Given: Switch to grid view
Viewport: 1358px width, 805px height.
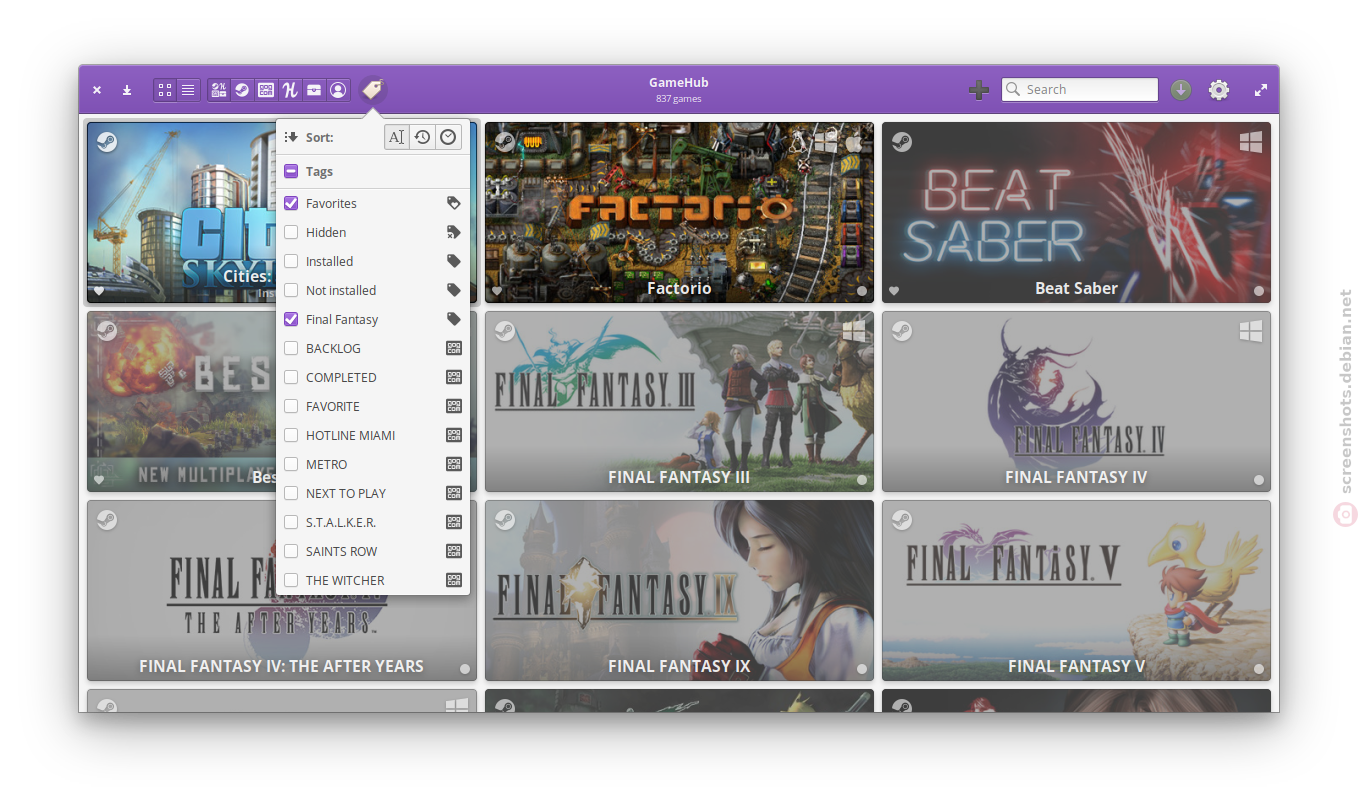Looking at the screenshot, I should pyautogui.click(x=165, y=90).
